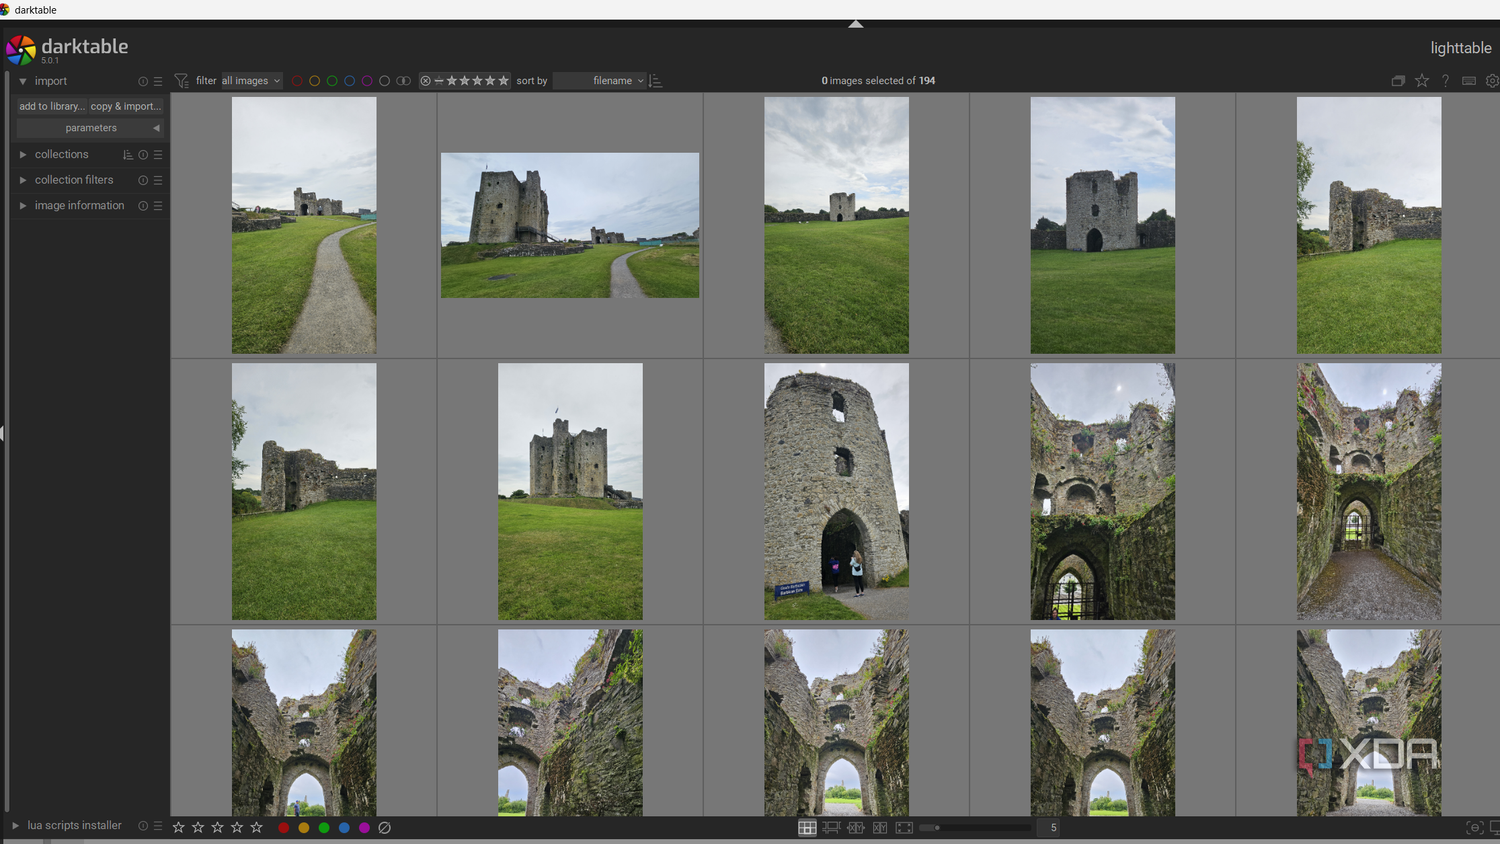The image size is (1500, 844).
Task: Expand the lua scripts installer module
Action: (x=15, y=826)
